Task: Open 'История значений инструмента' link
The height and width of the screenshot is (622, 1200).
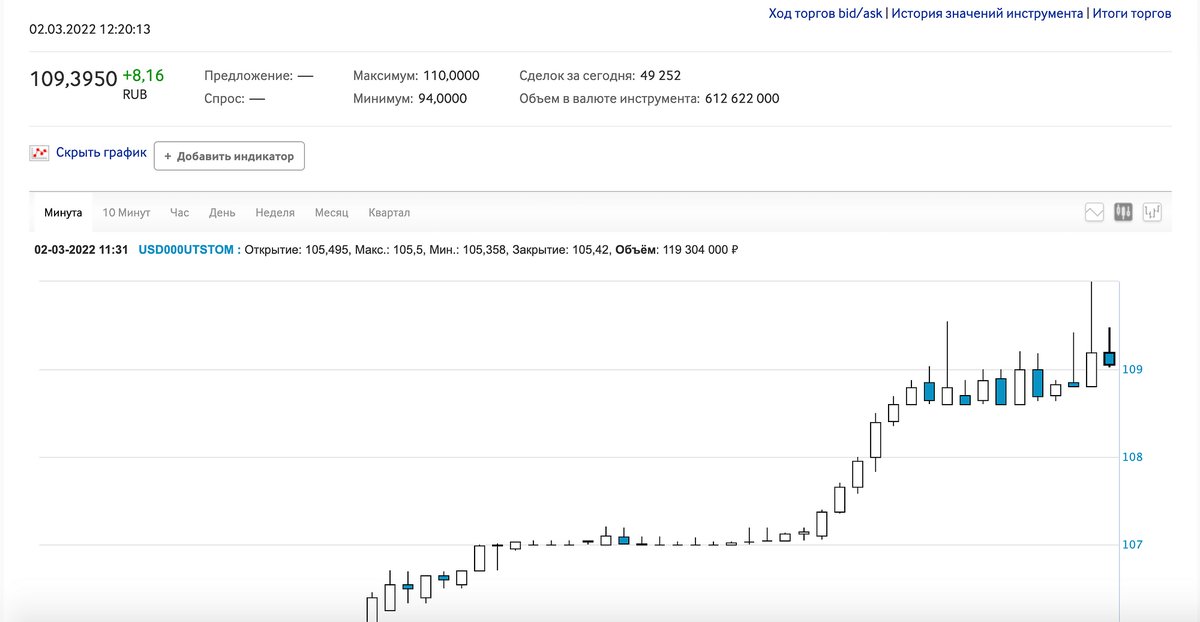Action: pos(987,14)
